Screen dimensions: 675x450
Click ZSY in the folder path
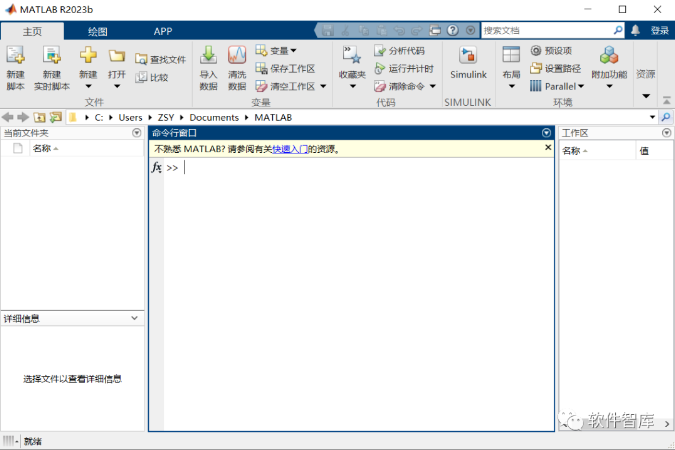point(166,118)
